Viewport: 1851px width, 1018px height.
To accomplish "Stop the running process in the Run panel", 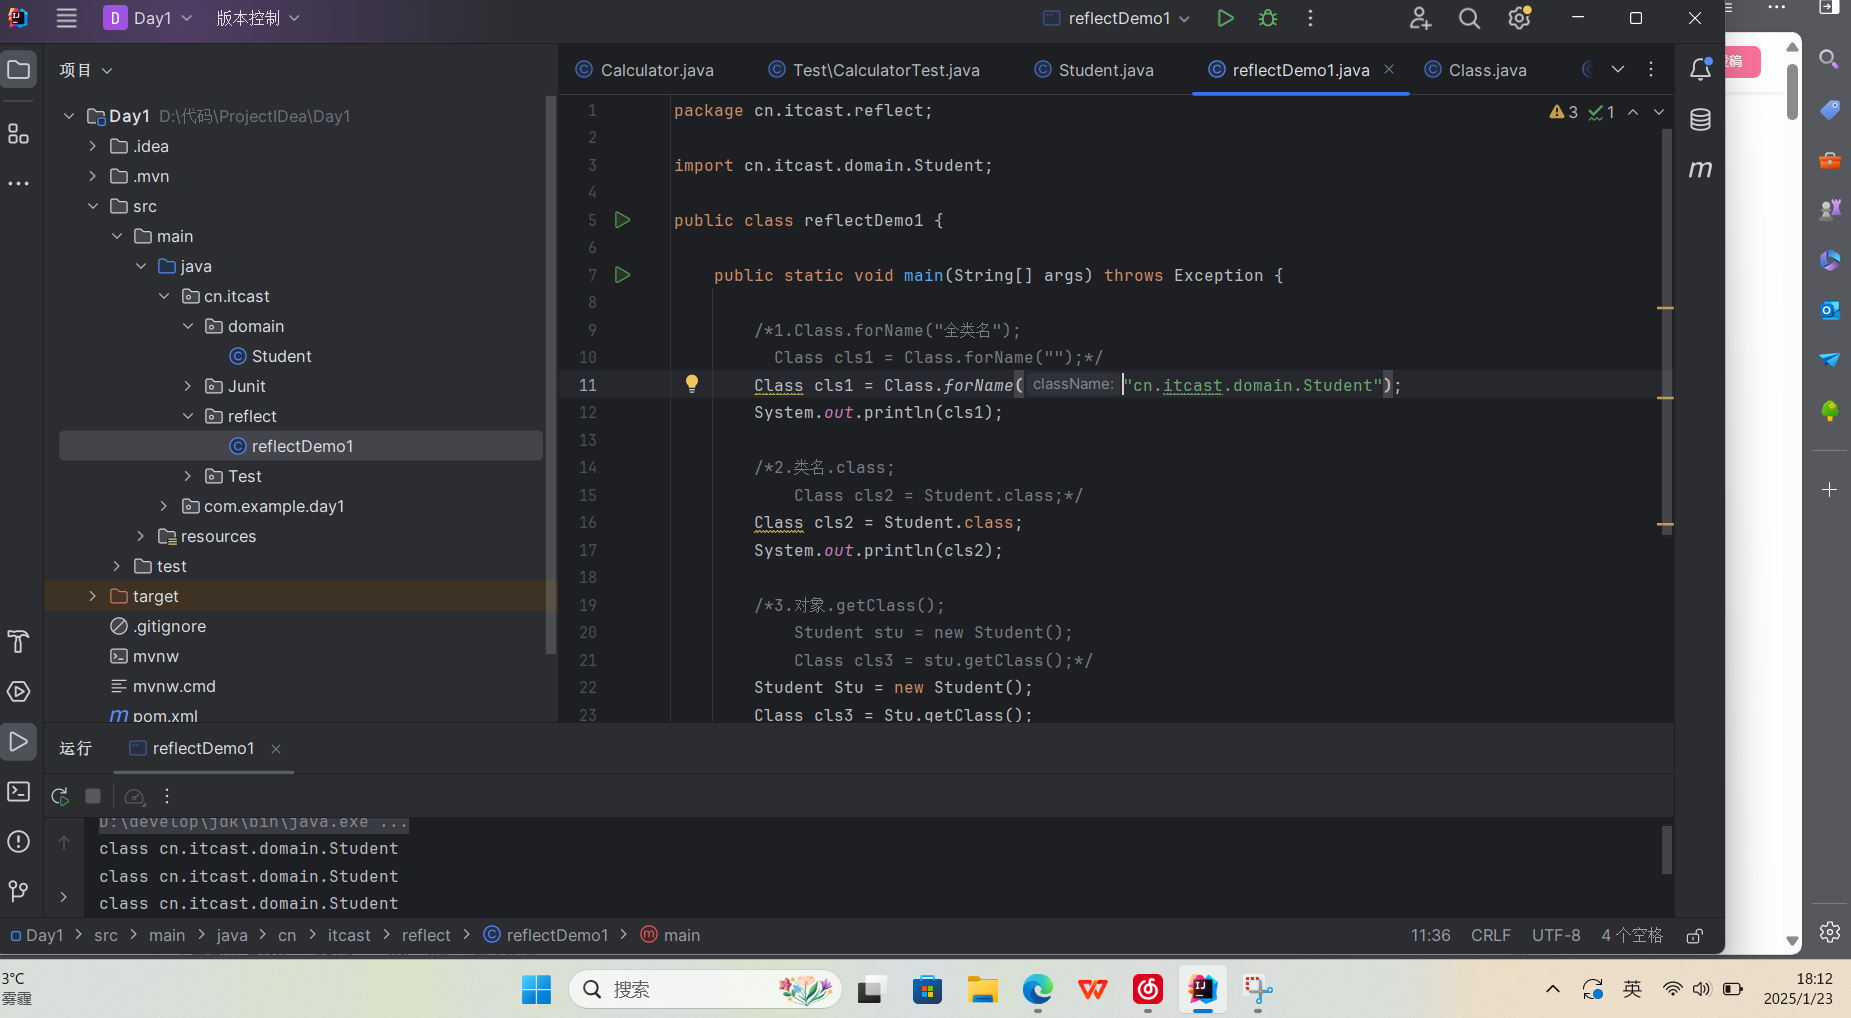I will click(93, 796).
